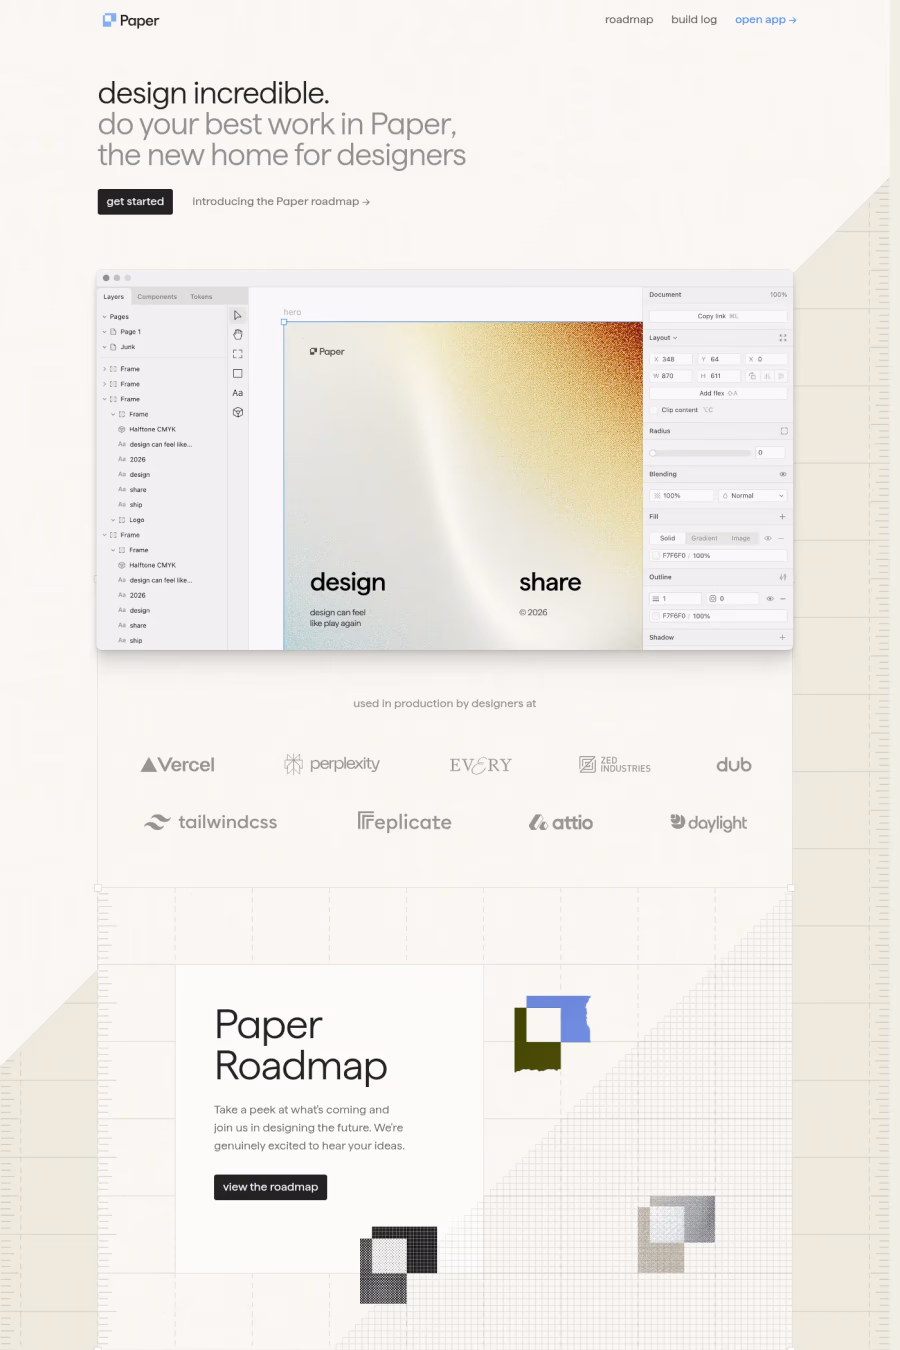Image resolution: width=900 pixels, height=1350 pixels.
Task: Select the rectangle shape tool
Action: pos(237,373)
